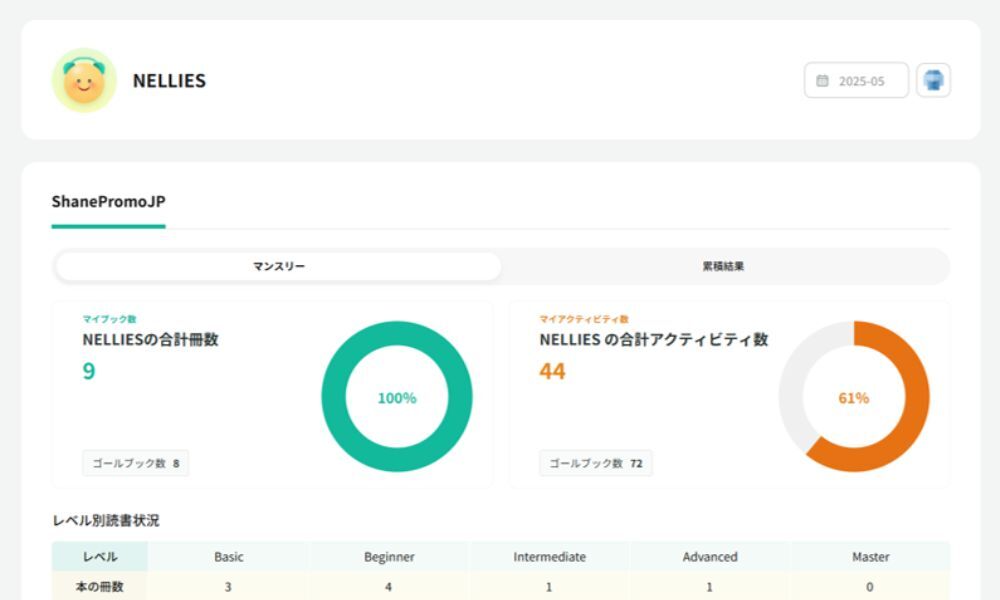Click the blue printer icon button
The width and height of the screenshot is (1000, 600).
click(x=933, y=81)
